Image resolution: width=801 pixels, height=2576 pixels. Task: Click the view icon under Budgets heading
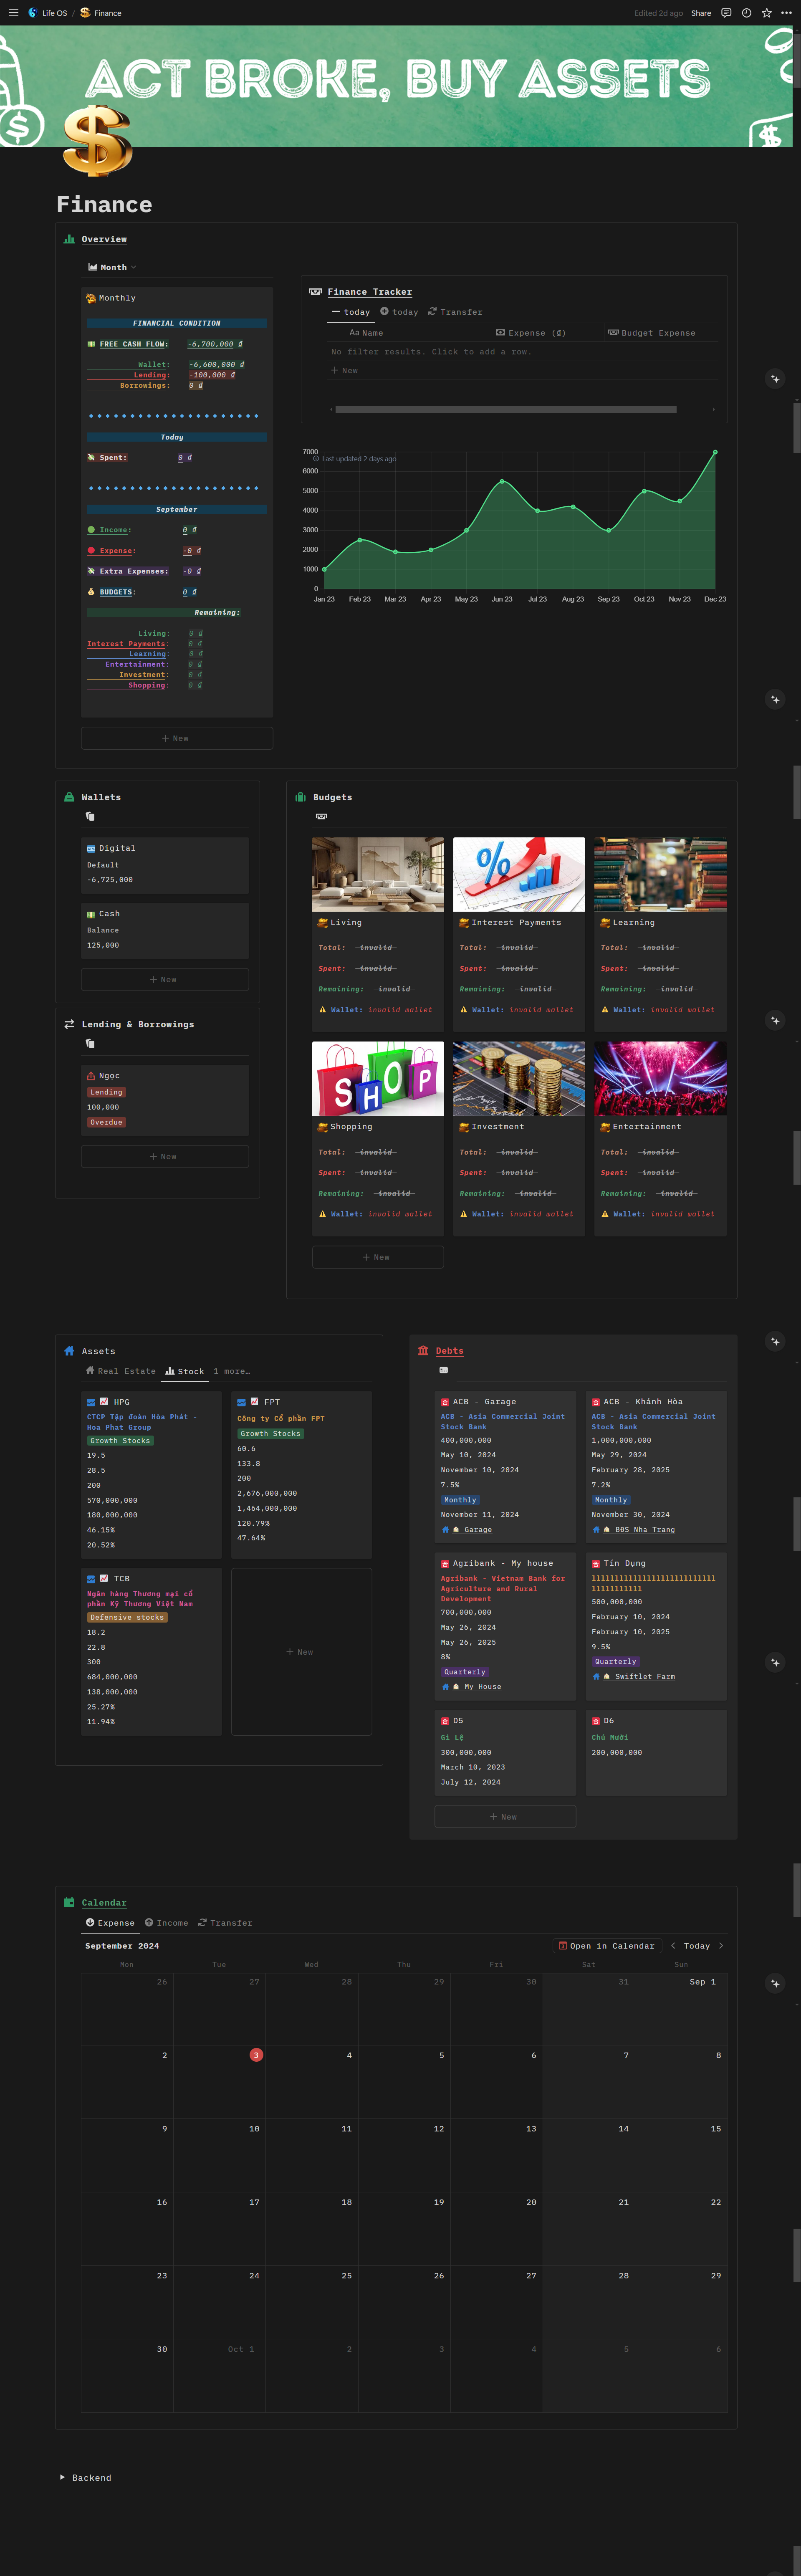(321, 817)
